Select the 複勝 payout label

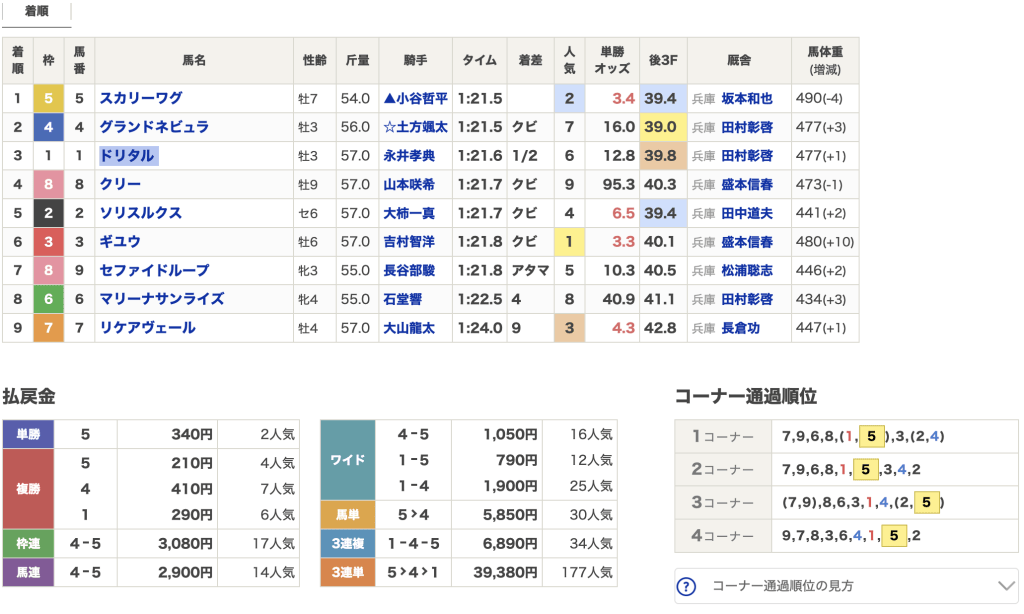click(28, 489)
